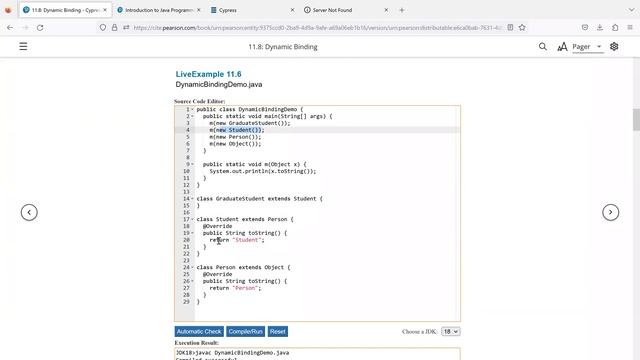This screenshot has width=640, height=360.
Task: Click the LiveExample 11.6 heading link
Action: (x=208, y=74)
